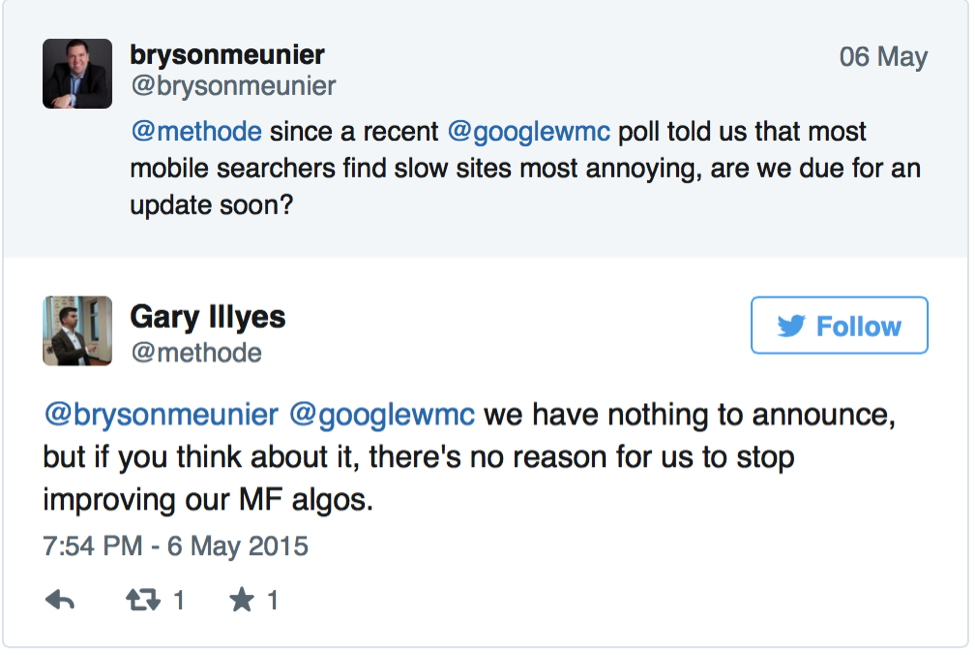Click the Gary Illyes display name
Screen dimensions: 975x655
point(207,317)
